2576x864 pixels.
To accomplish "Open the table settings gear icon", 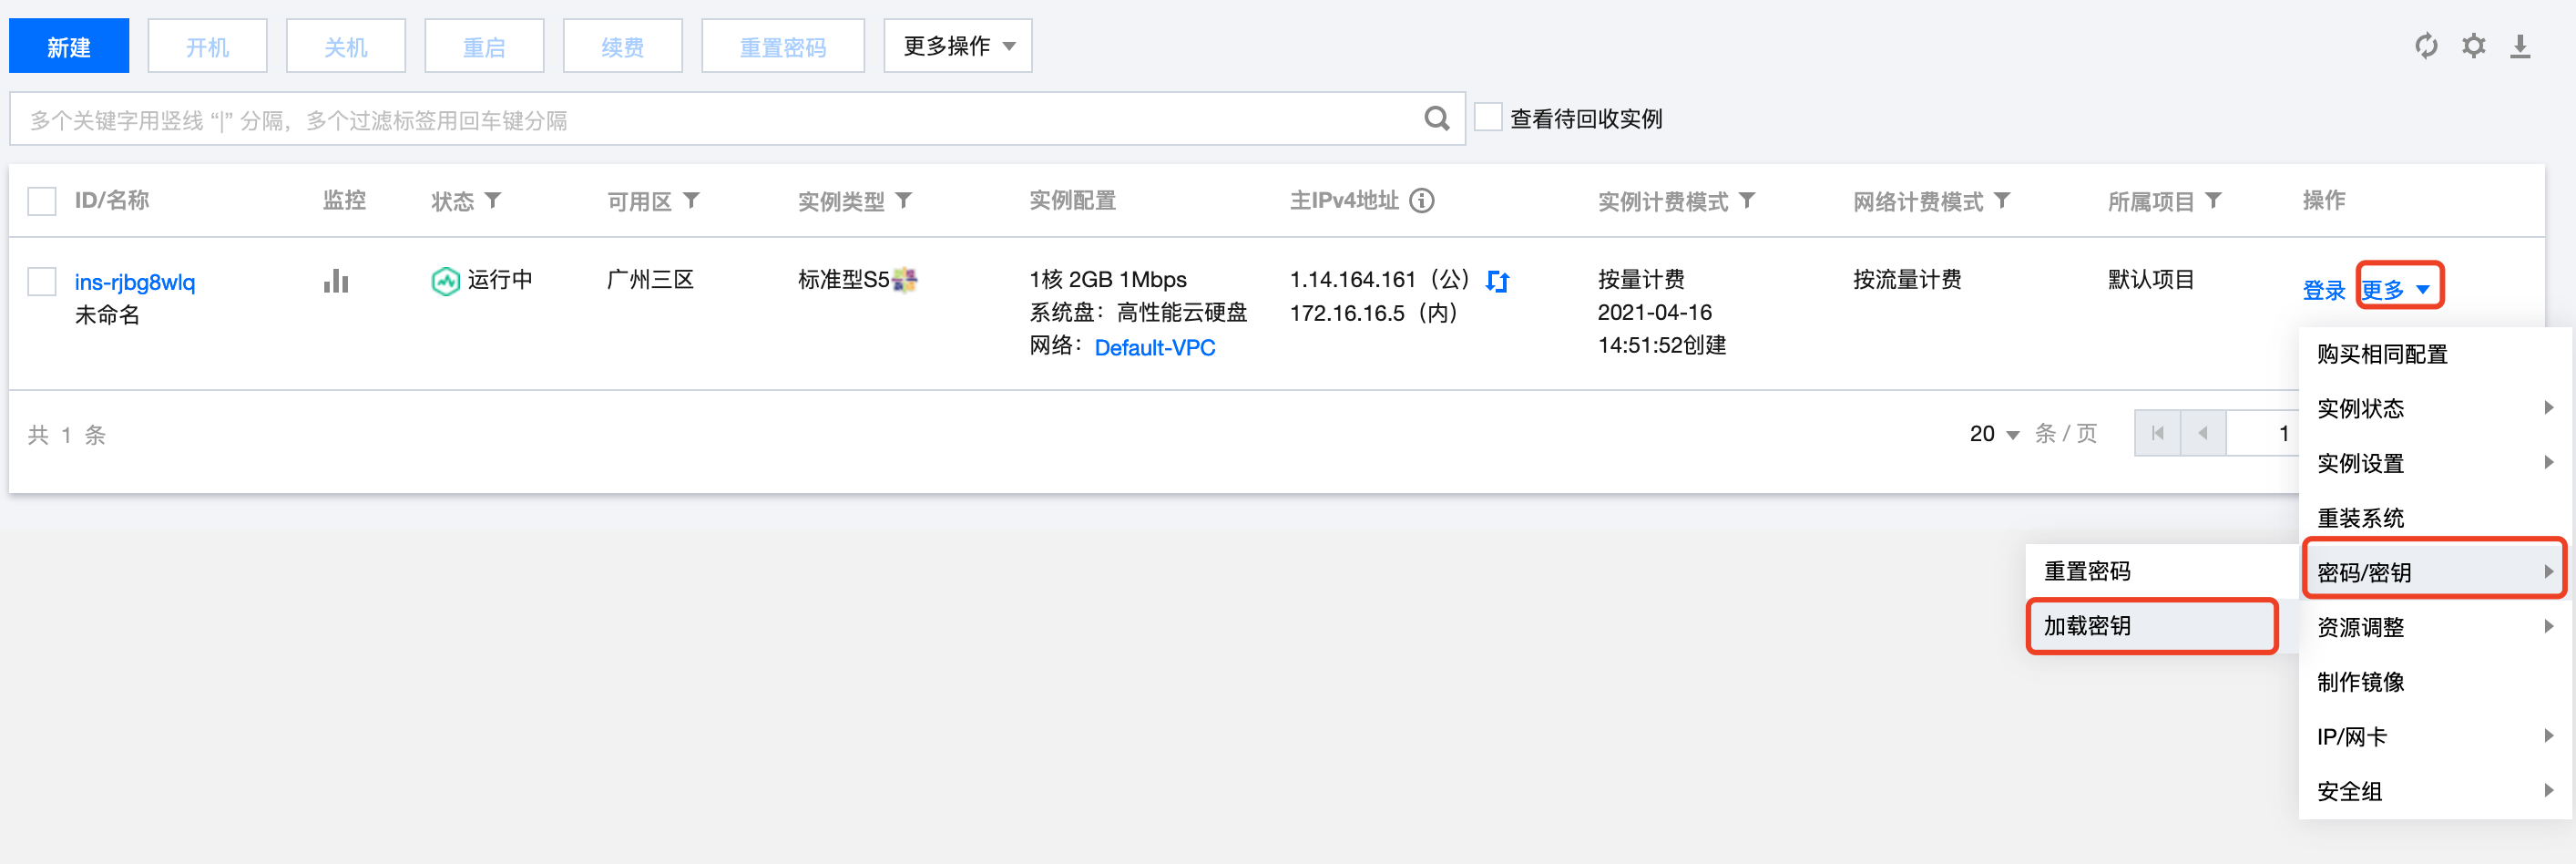I will click(2473, 45).
